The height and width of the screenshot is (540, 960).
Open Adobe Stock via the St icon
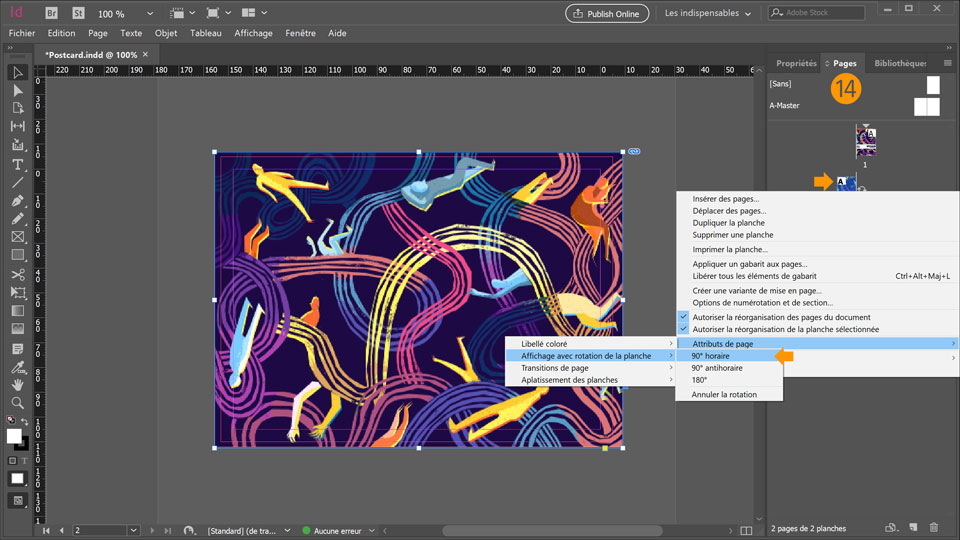coord(78,14)
